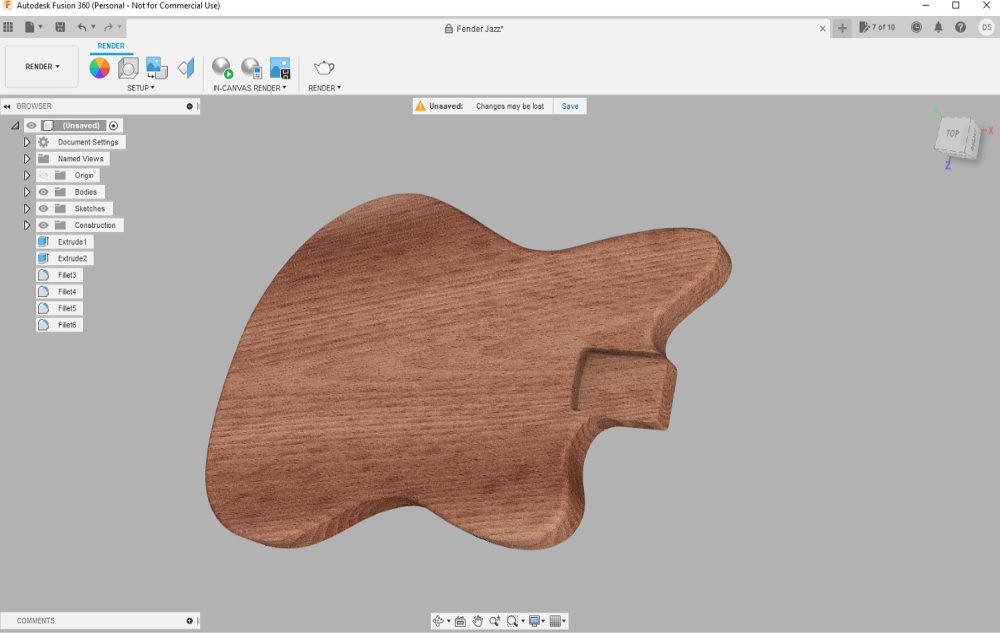Open the DS user account menu
The image size is (1000, 633).
(x=986, y=27)
